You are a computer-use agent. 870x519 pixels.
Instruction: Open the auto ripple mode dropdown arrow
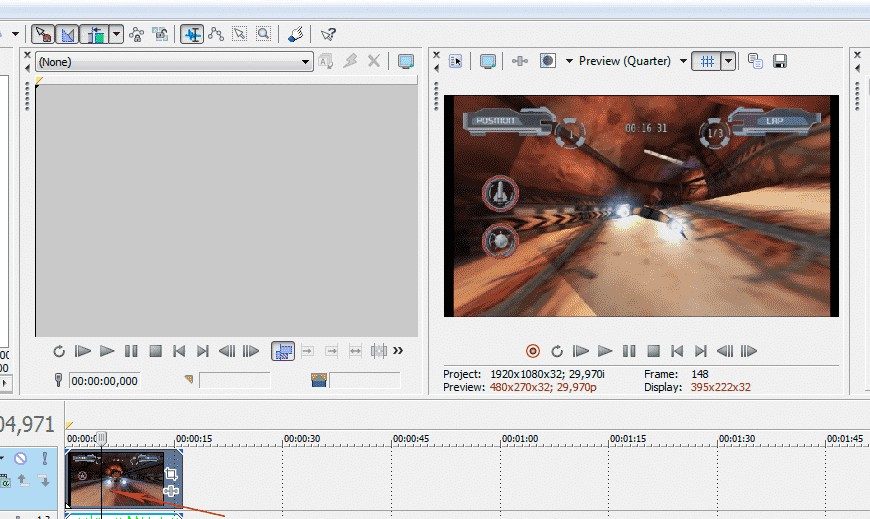pos(117,34)
